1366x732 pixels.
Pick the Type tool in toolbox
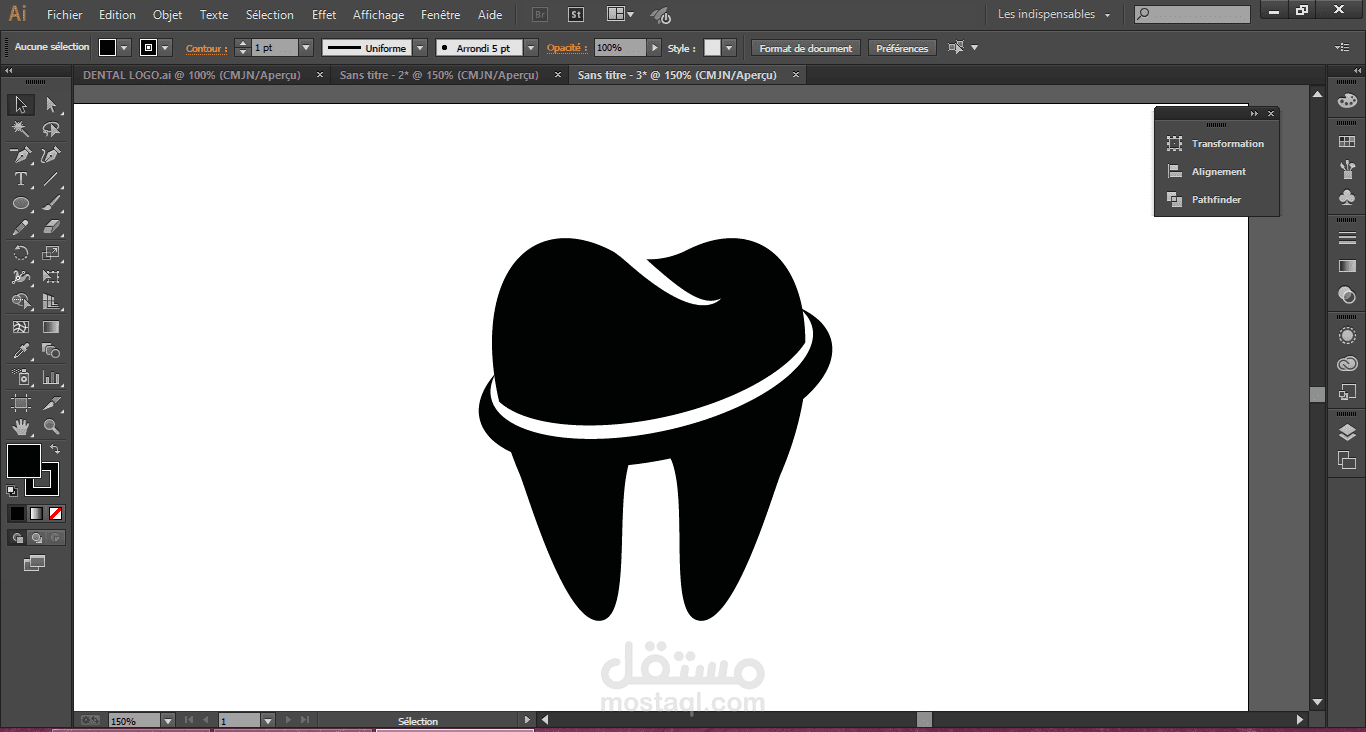coord(20,180)
